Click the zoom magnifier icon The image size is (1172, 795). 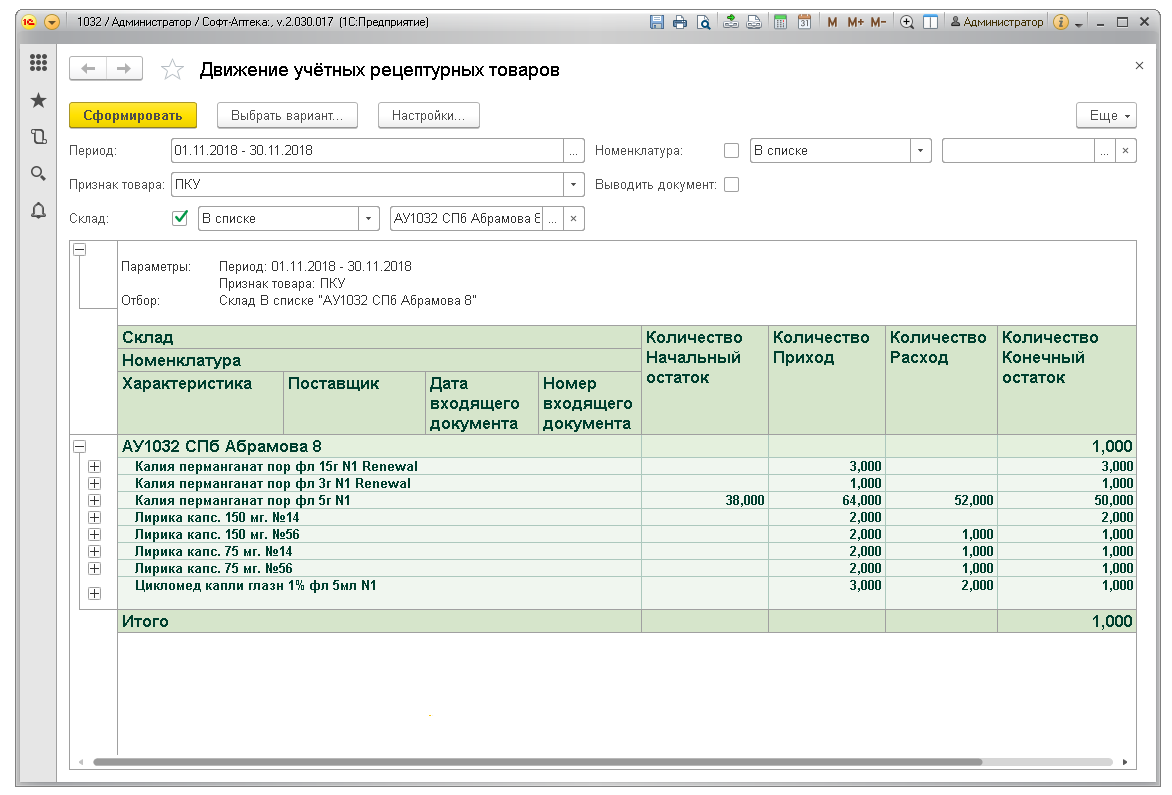(x=907, y=22)
